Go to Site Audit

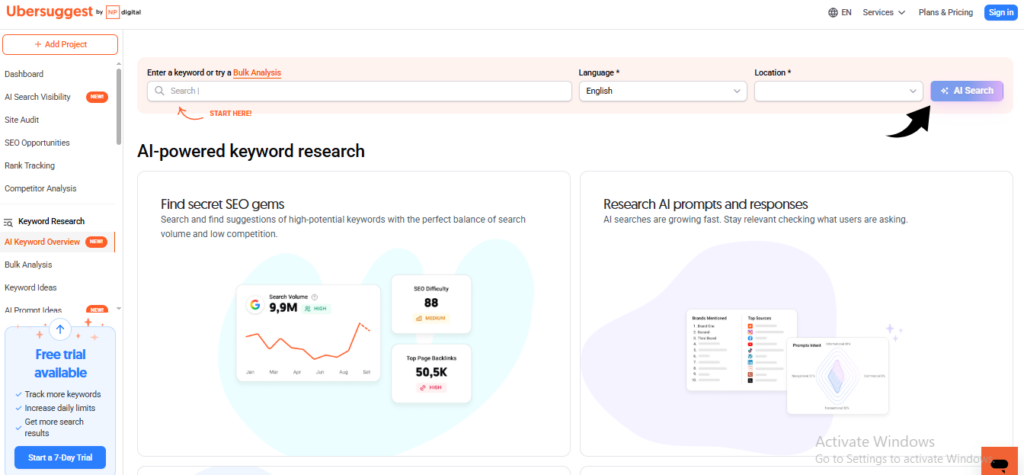(22, 120)
